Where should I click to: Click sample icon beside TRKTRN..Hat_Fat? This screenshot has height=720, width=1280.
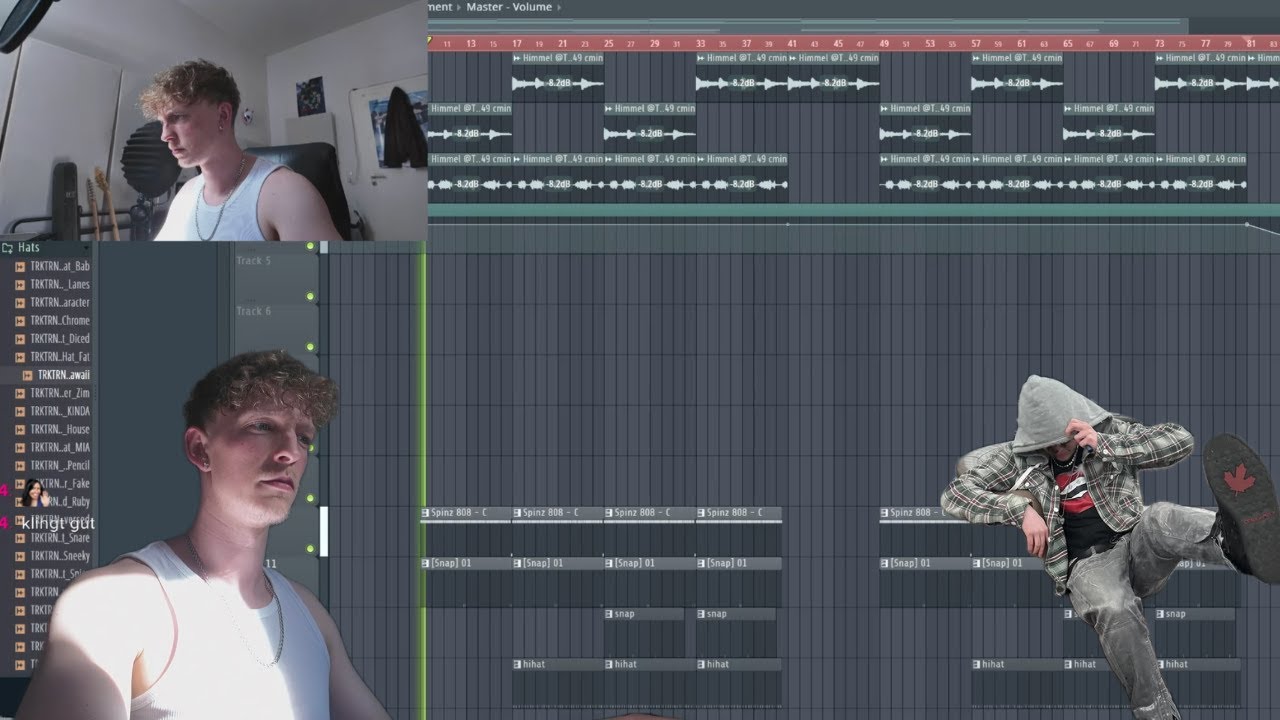pyautogui.click(x=20, y=356)
